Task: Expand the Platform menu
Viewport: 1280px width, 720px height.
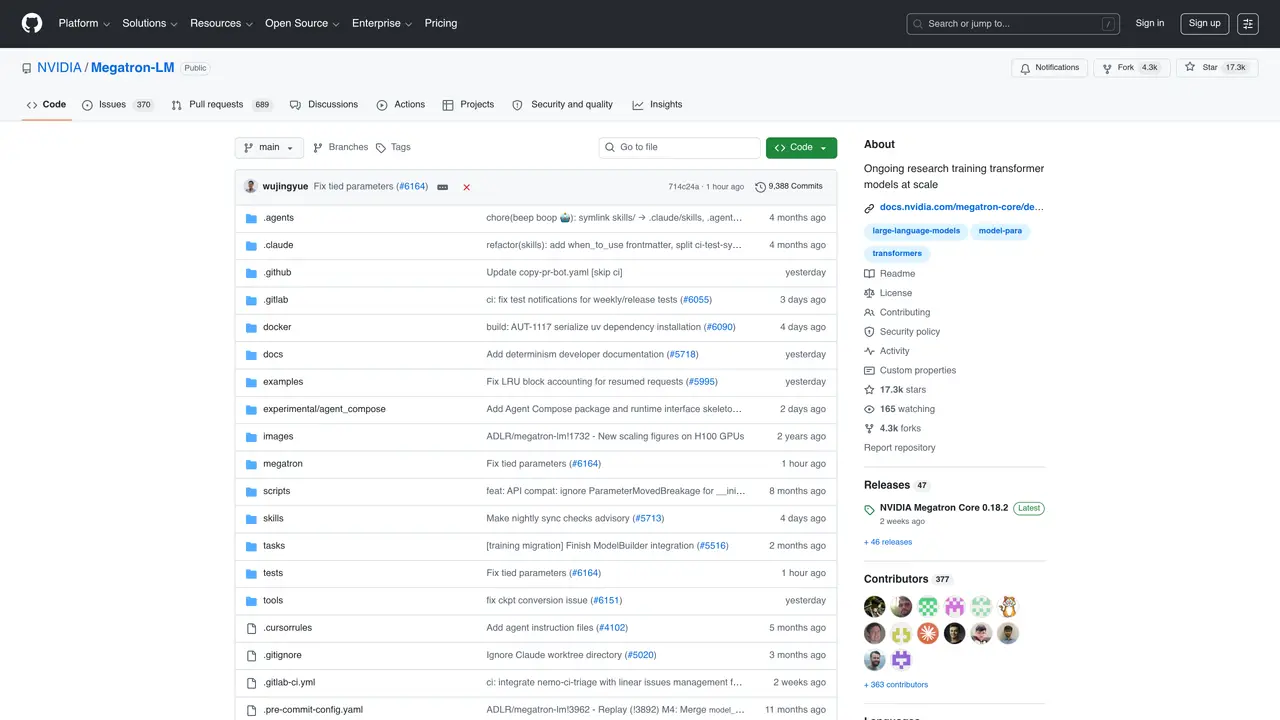Action: (83, 23)
